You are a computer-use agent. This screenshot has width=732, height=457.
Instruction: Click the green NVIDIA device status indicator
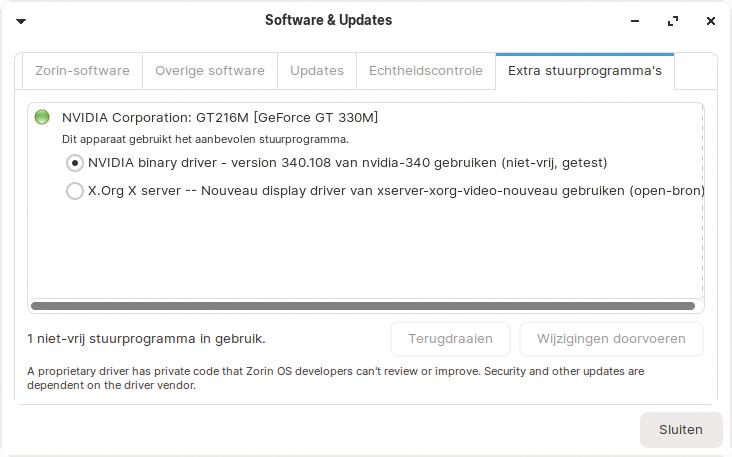(x=42, y=117)
